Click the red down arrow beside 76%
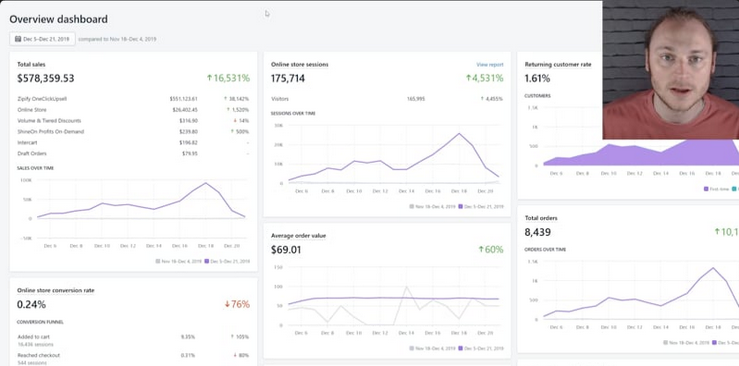The image size is (739, 366). (227, 304)
